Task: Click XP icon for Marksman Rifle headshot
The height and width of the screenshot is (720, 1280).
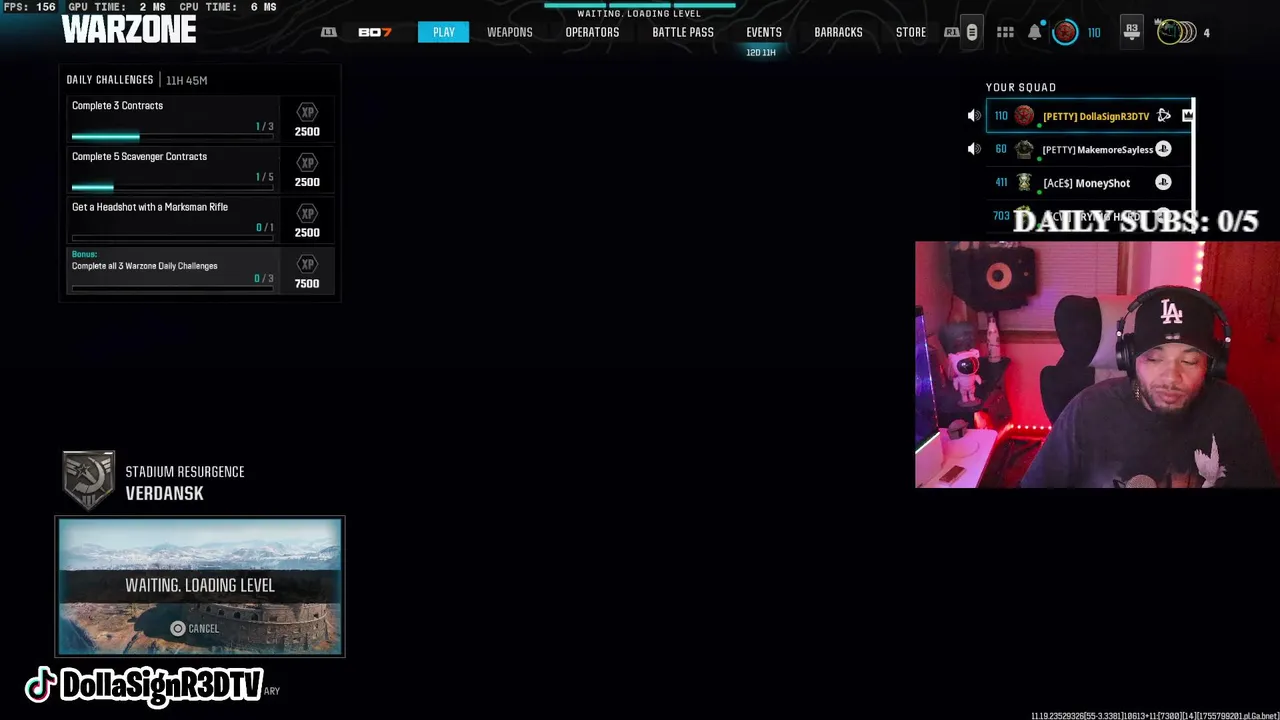Action: pos(307,214)
